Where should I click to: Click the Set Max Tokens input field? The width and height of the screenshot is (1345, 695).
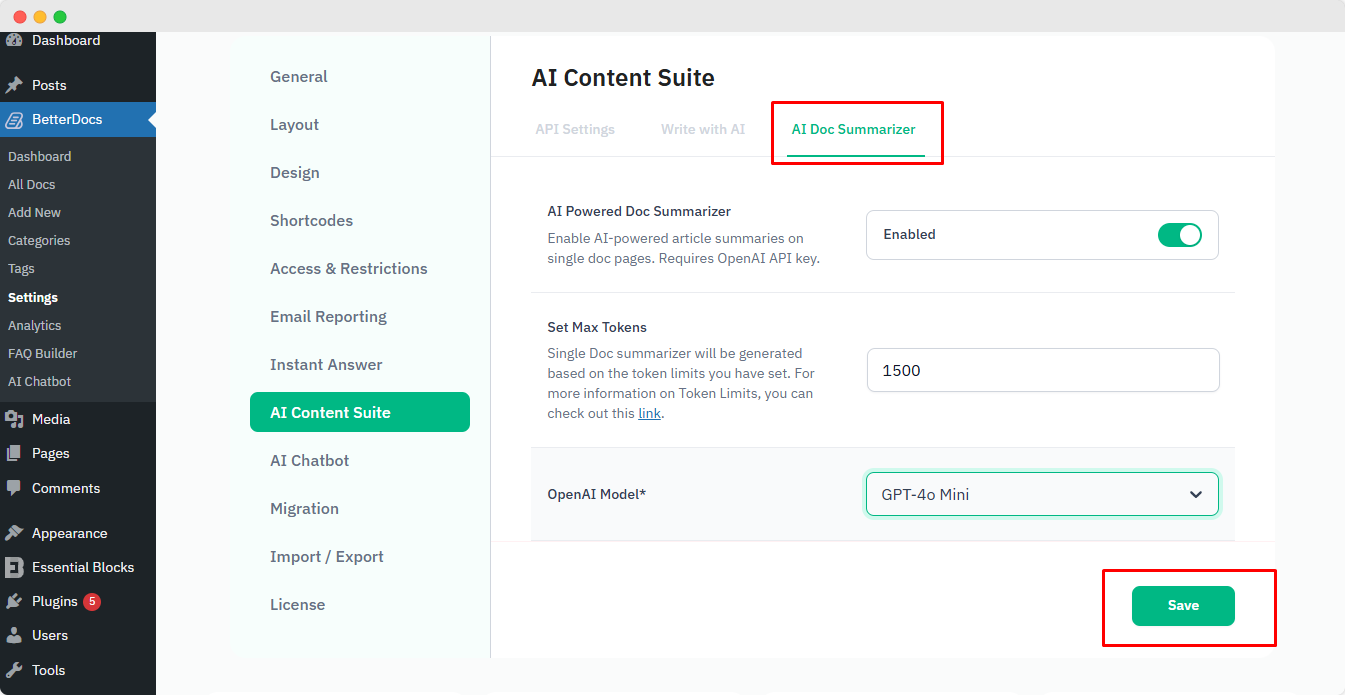[1041, 370]
